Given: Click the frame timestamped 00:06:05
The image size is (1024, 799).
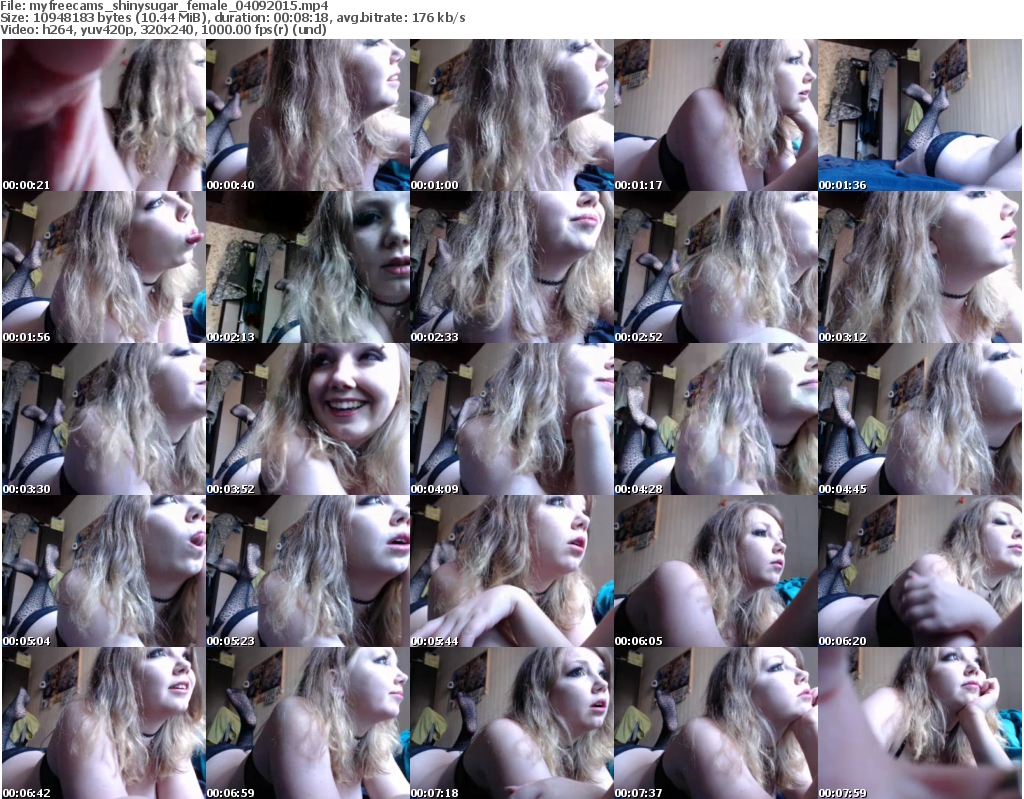Looking at the screenshot, I should pos(716,571).
